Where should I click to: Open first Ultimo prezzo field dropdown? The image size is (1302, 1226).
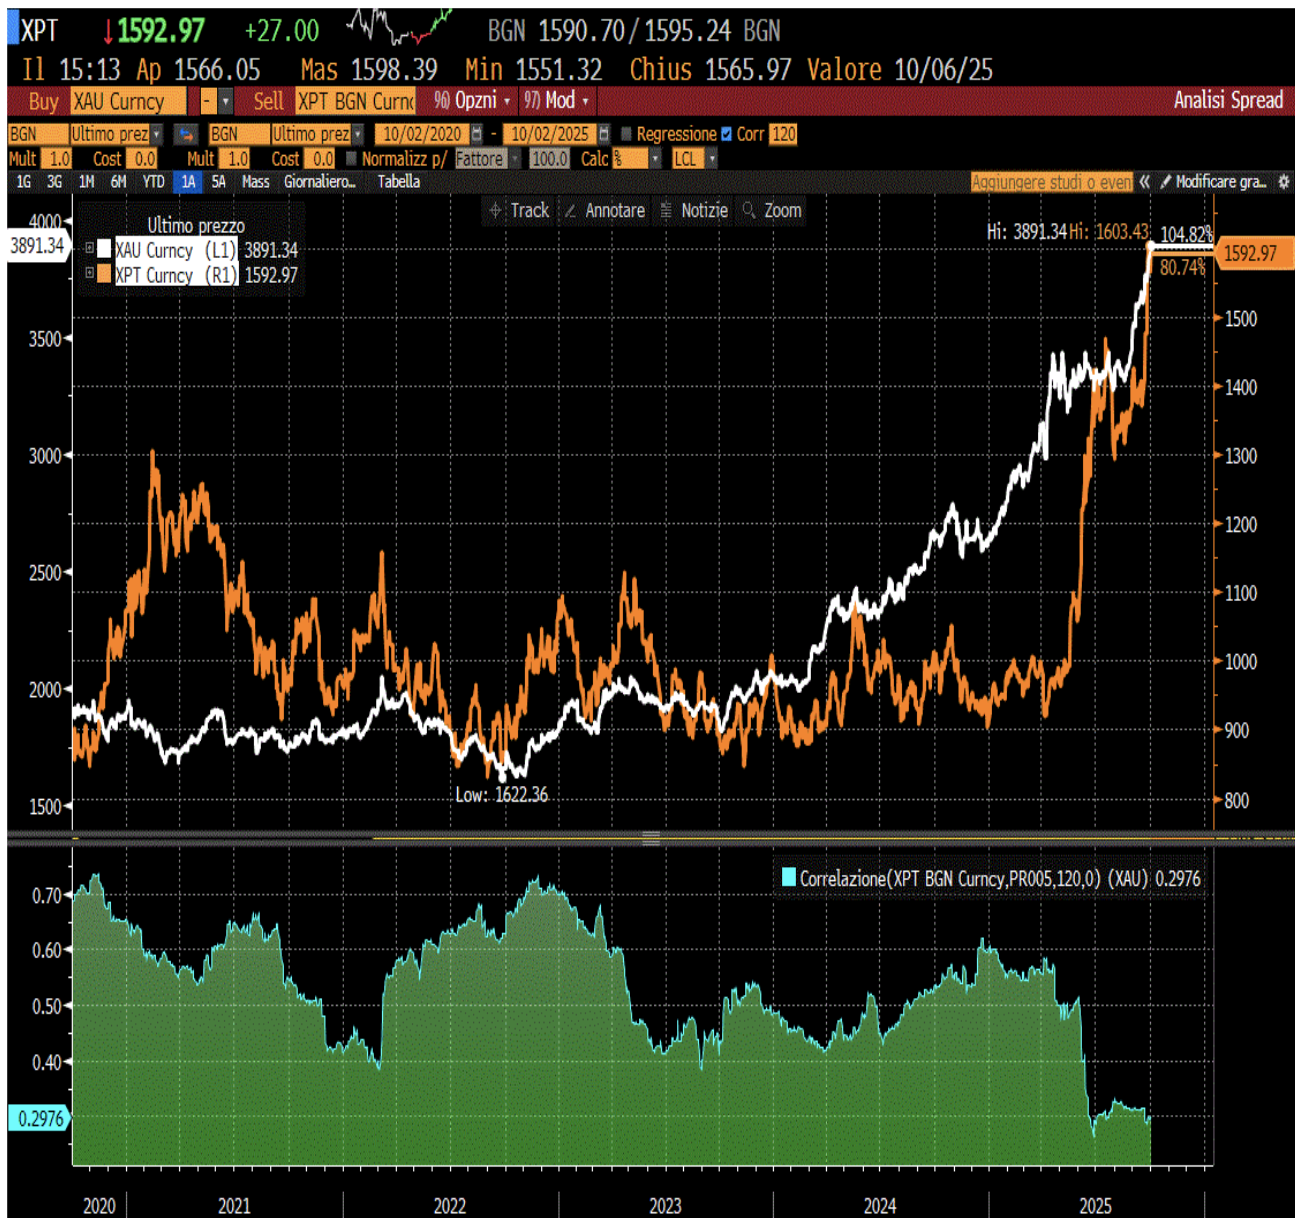pos(157,134)
